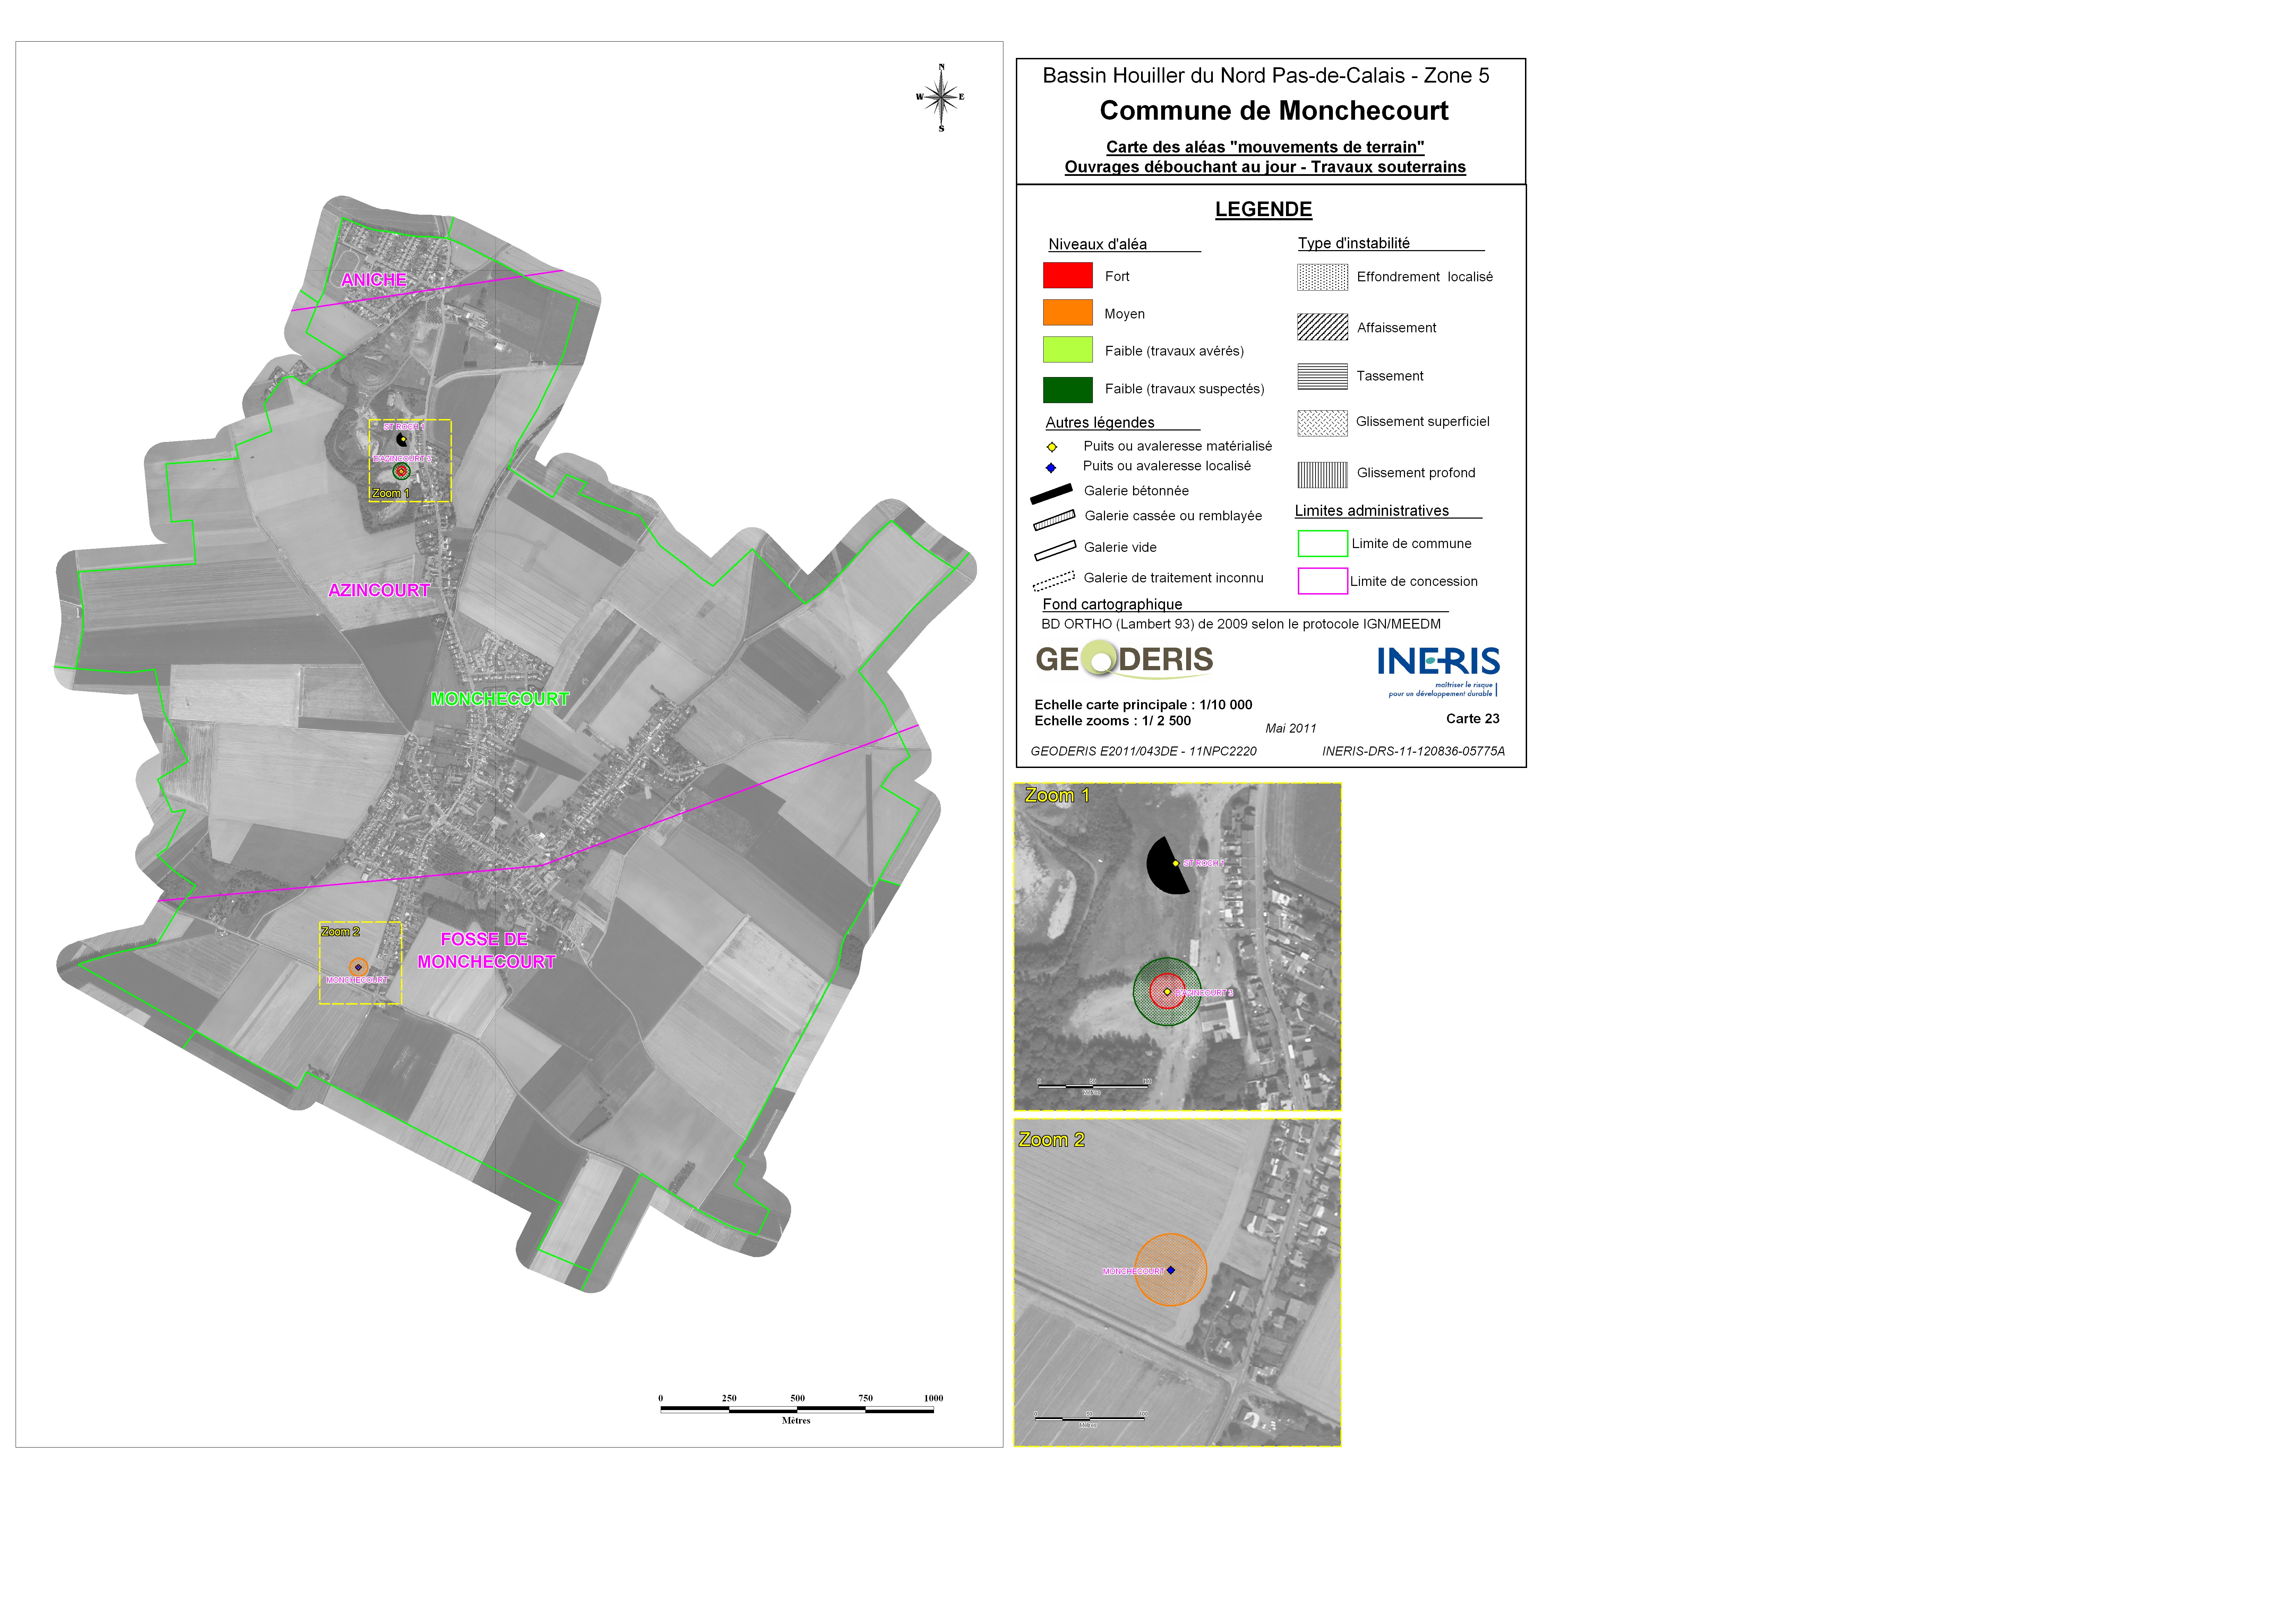Click the blue diamond at center of Zoom 2 orange circle
This screenshot has height=1622, width=2296.
pyautogui.click(x=1171, y=1270)
